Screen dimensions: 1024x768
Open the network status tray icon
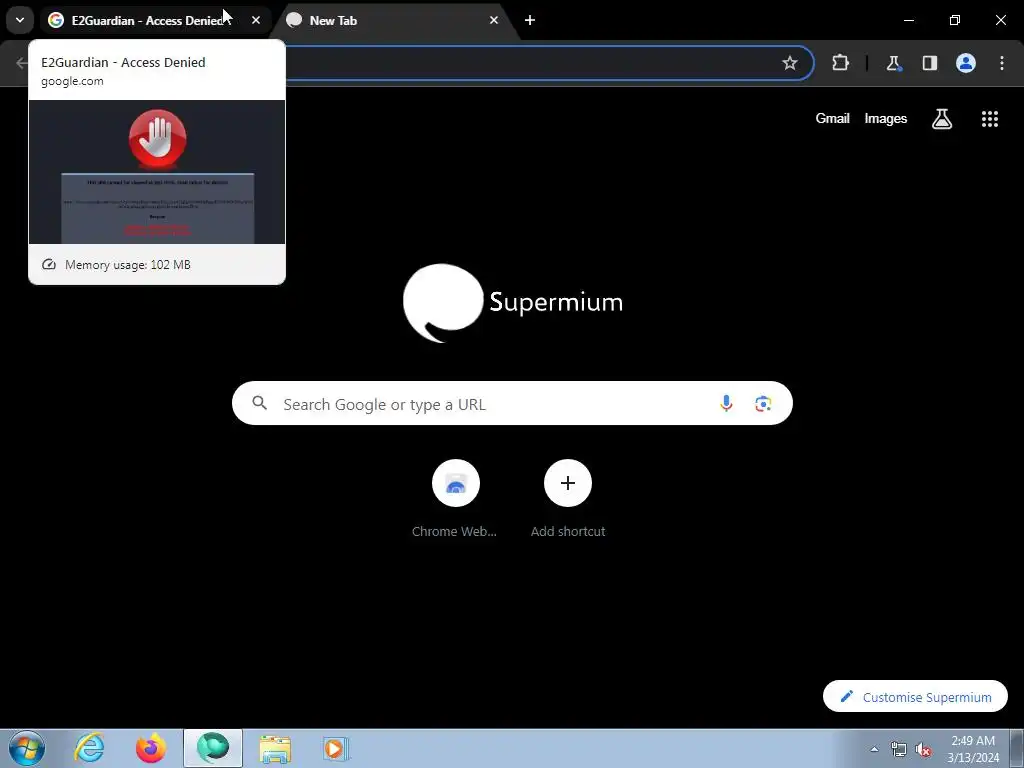click(899, 749)
